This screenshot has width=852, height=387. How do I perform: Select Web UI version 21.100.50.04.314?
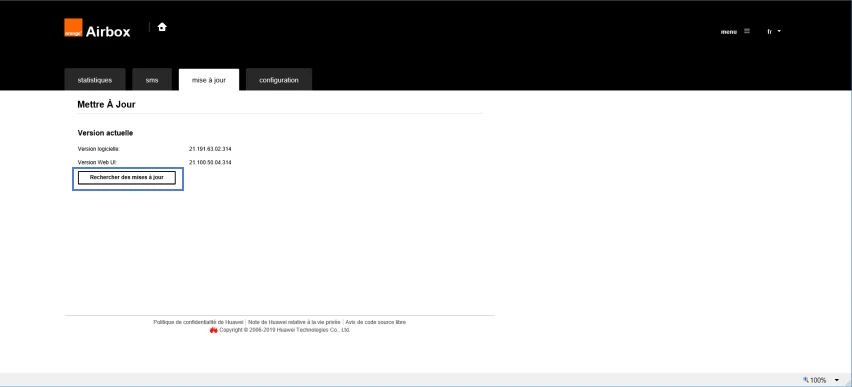[210, 163]
